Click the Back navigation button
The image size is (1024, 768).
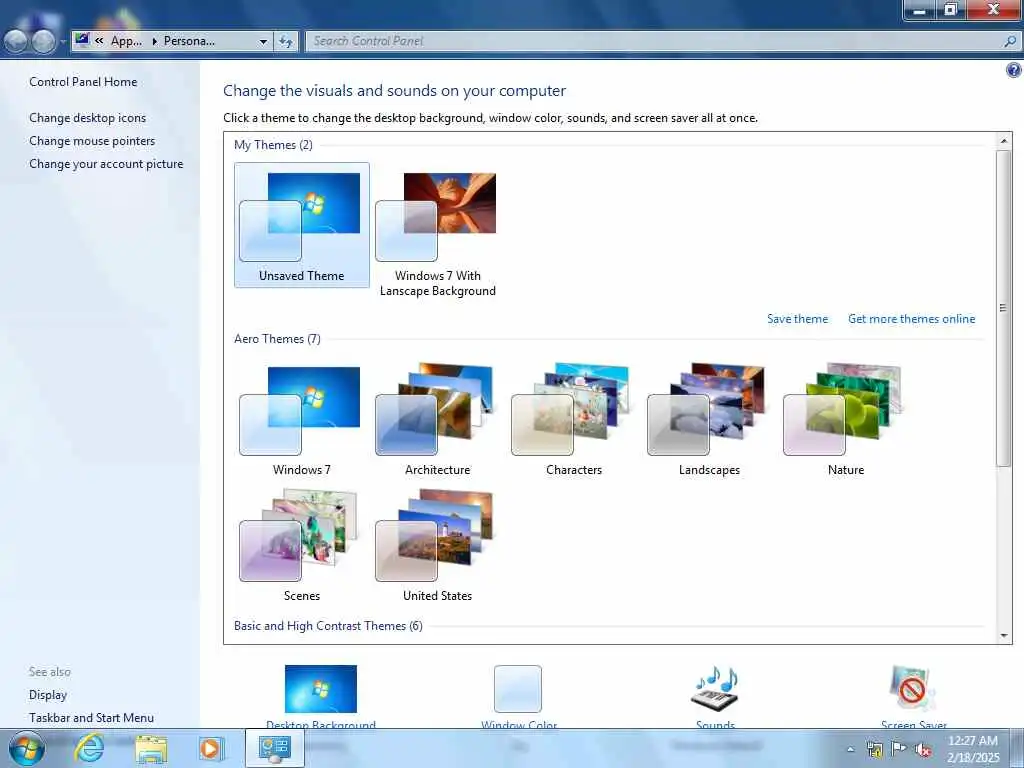(x=16, y=42)
